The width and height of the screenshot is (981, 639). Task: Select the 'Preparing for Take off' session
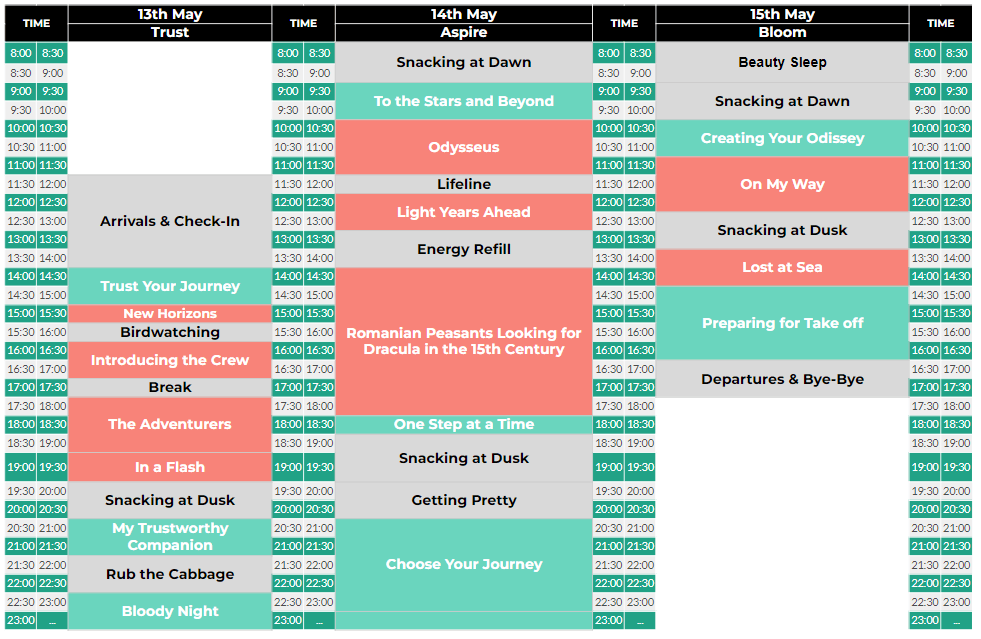coord(782,323)
